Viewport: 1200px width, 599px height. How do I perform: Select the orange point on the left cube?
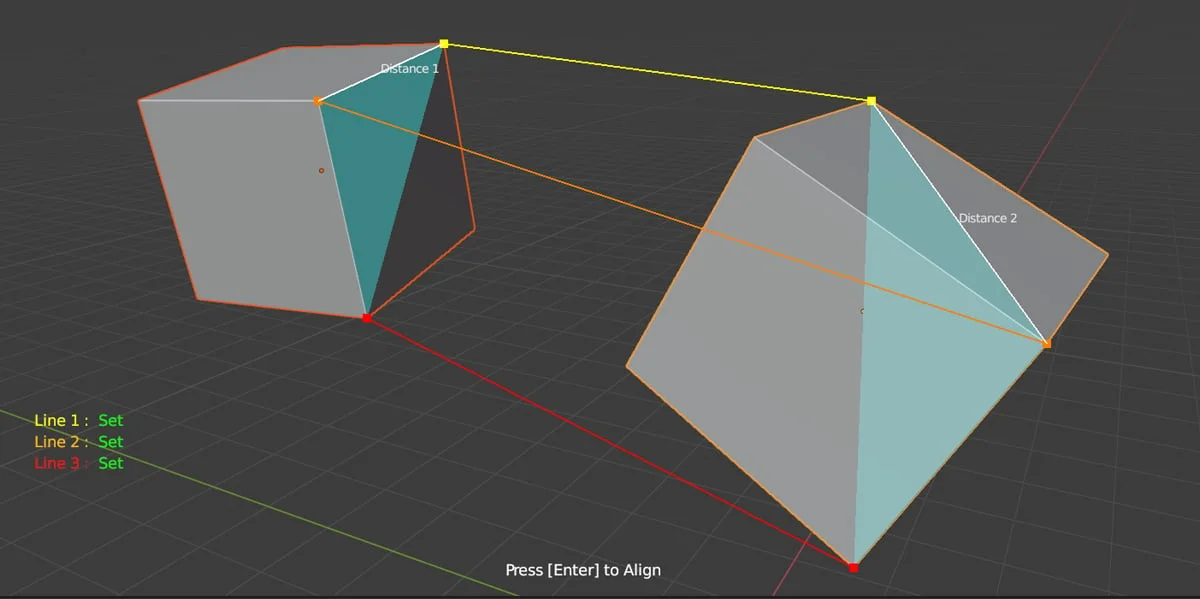pos(318,101)
